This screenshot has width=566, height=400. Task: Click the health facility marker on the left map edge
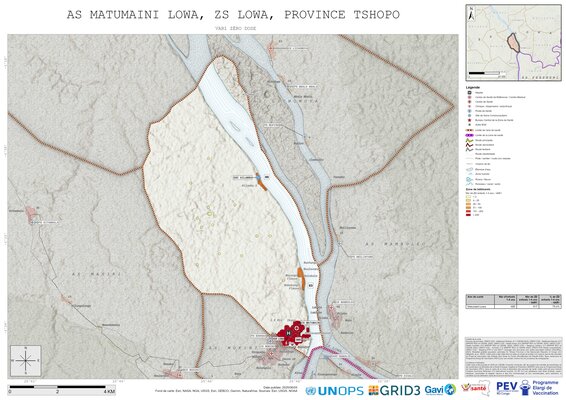pos(32,215)
